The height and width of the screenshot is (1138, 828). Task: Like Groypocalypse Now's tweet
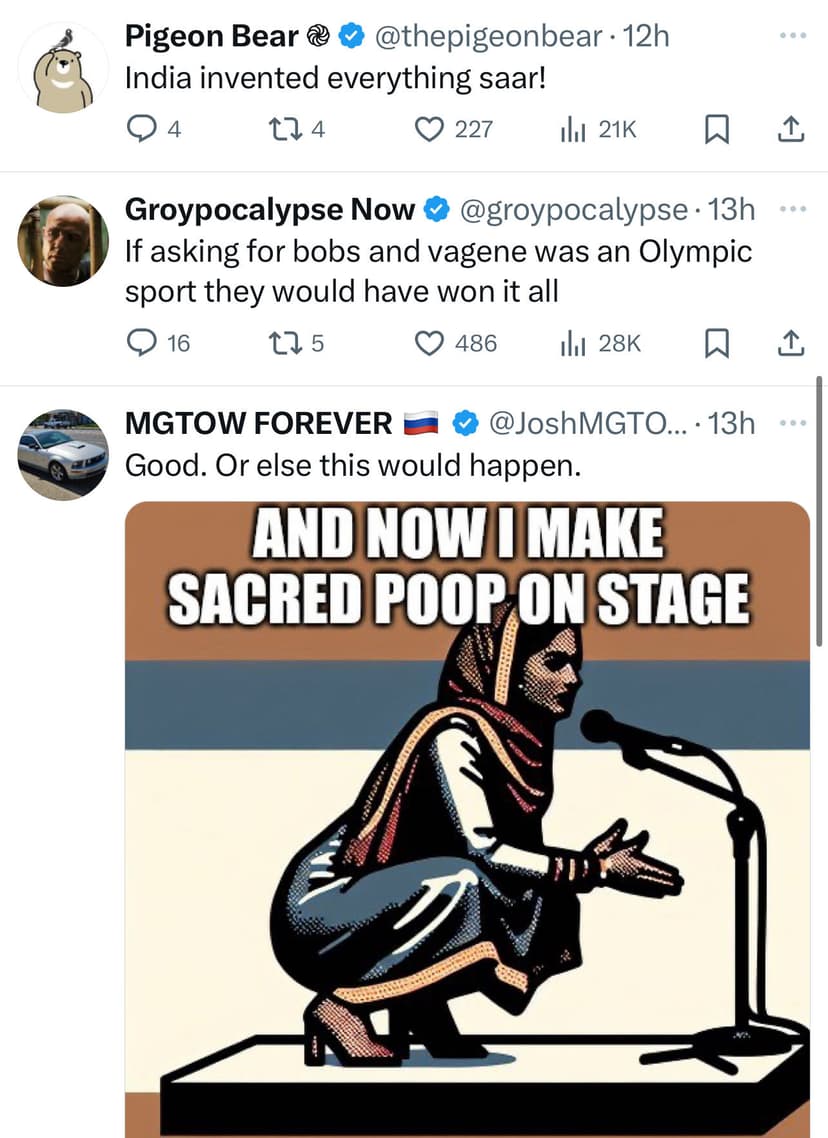[430, 343]
